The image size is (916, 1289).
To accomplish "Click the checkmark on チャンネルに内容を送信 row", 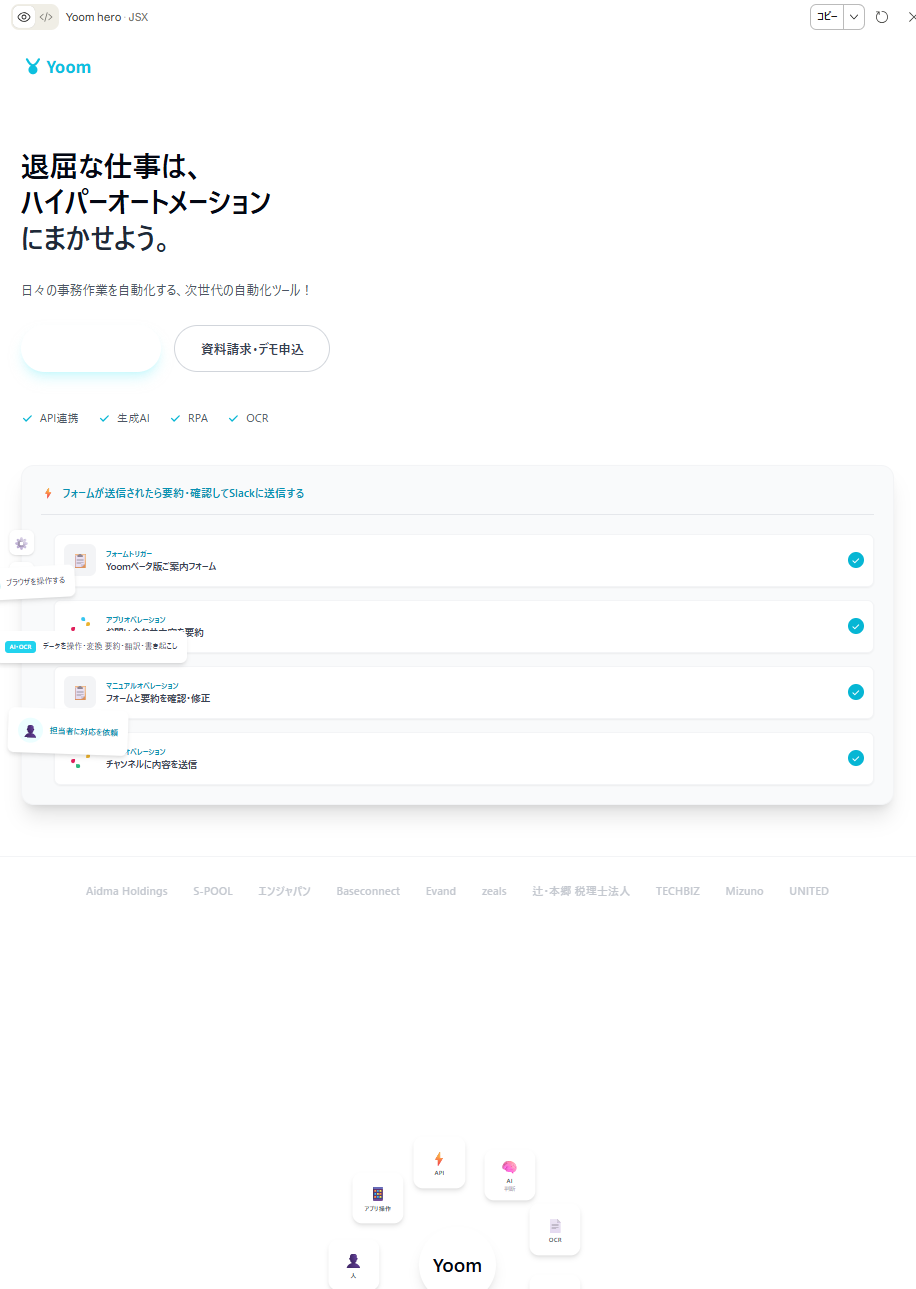I will point(856,758).
